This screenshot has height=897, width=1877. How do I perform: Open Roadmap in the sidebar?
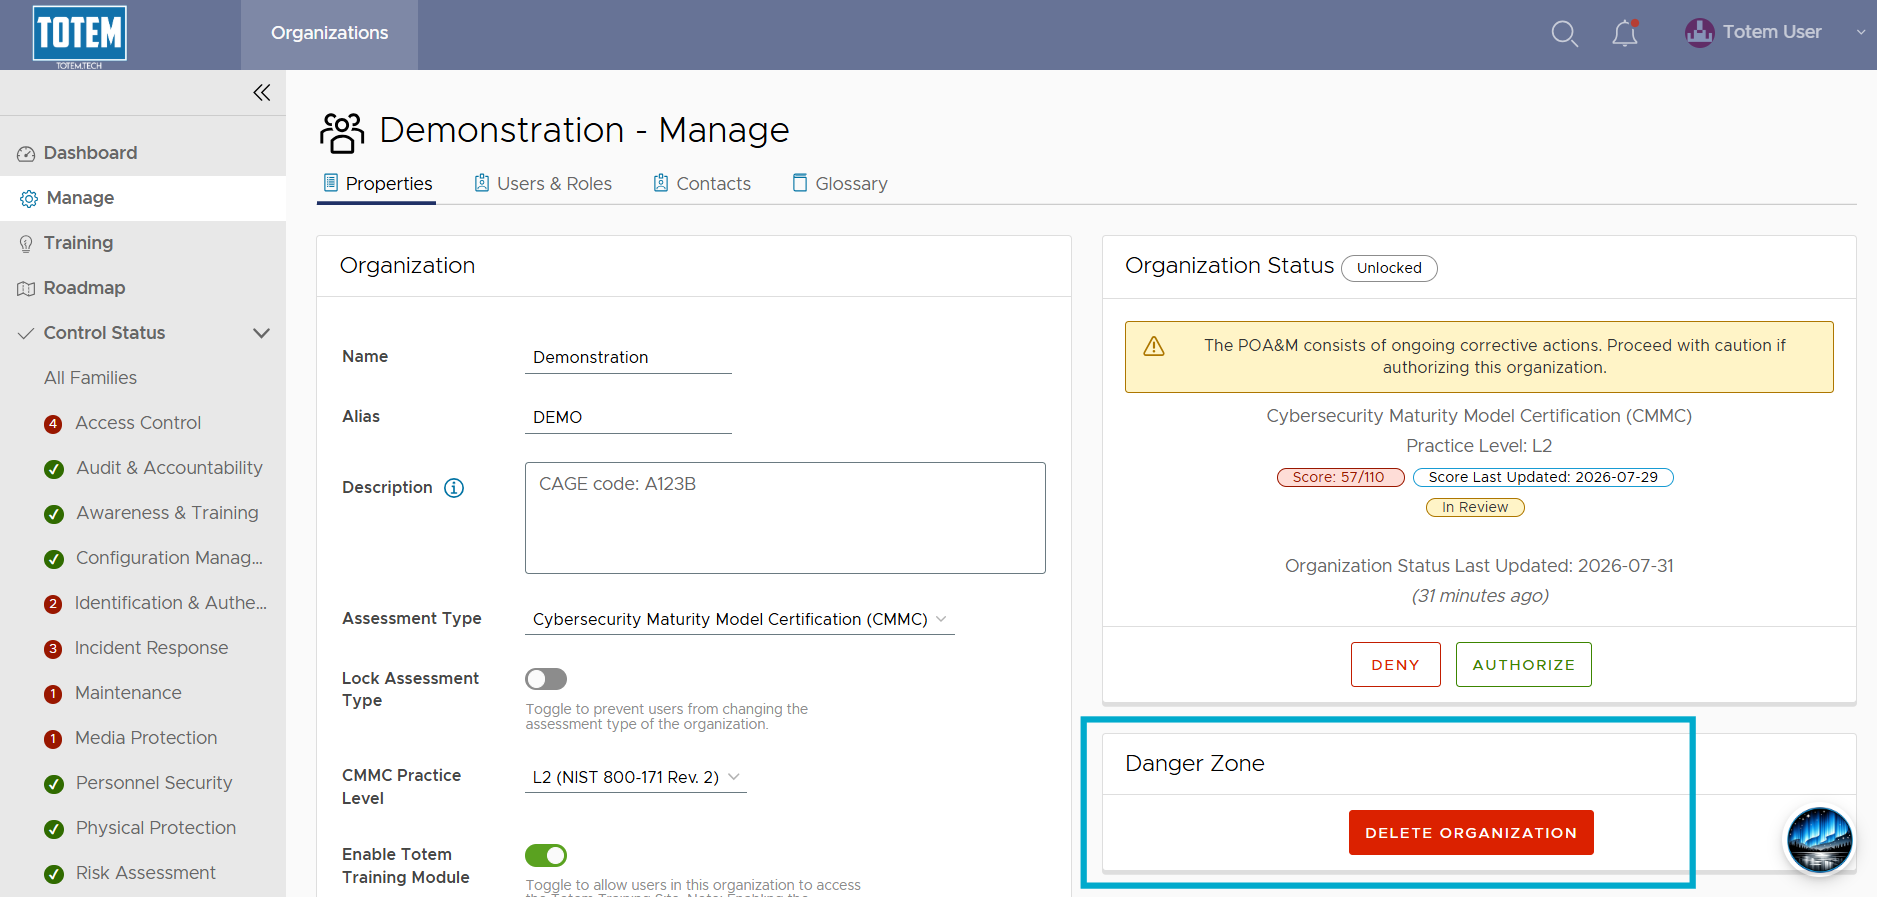(143, 288)
